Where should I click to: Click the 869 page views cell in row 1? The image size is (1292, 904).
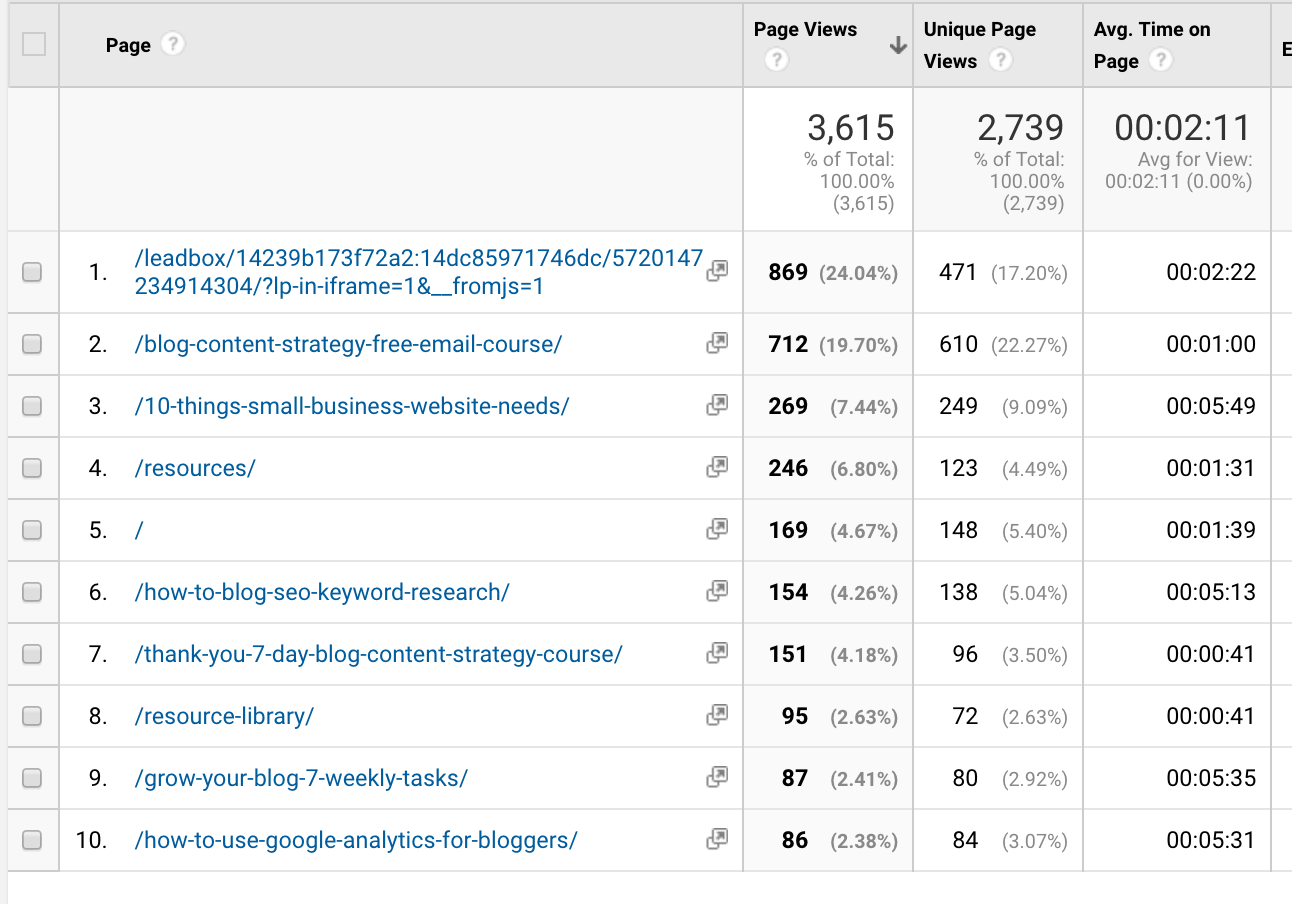coord(788,272)
